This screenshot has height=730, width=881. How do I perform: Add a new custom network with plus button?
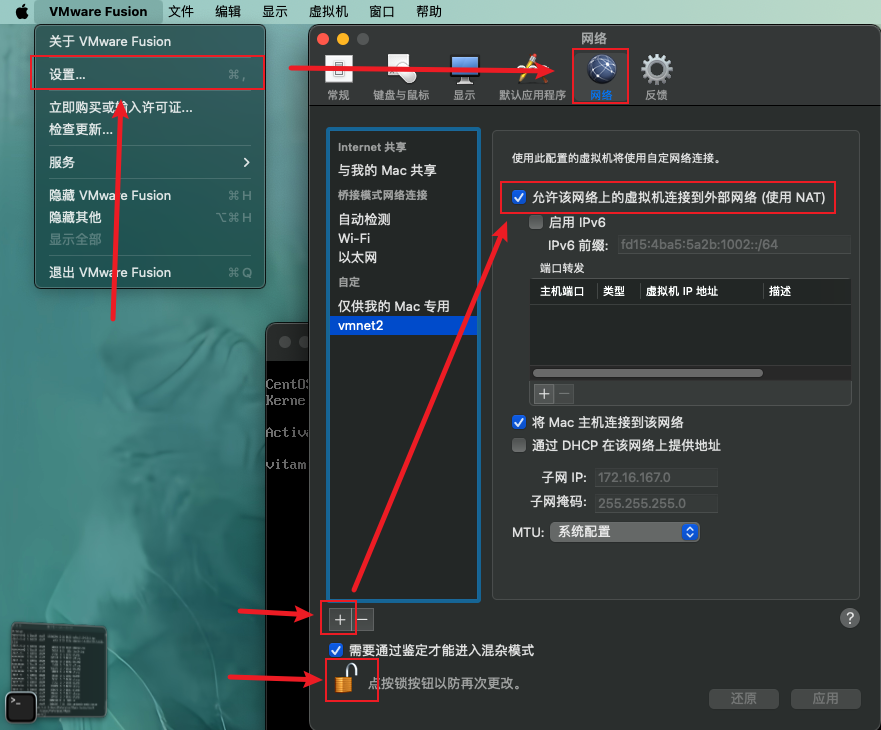pos(340,620)
